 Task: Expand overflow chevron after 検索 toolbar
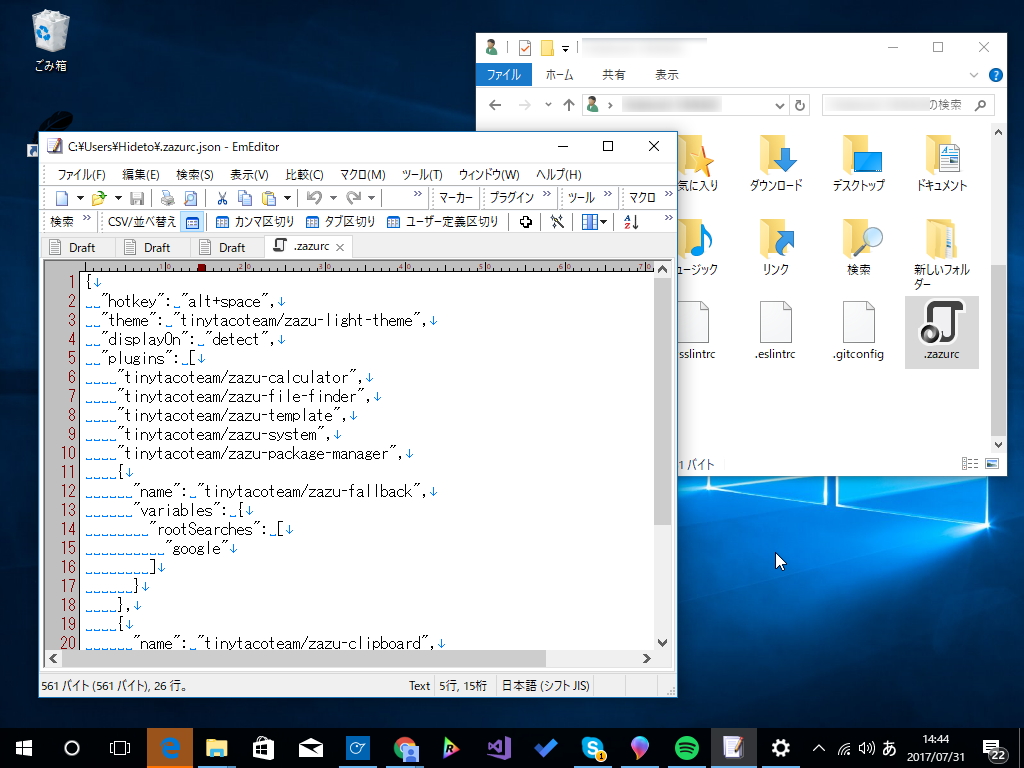point(87,218)
